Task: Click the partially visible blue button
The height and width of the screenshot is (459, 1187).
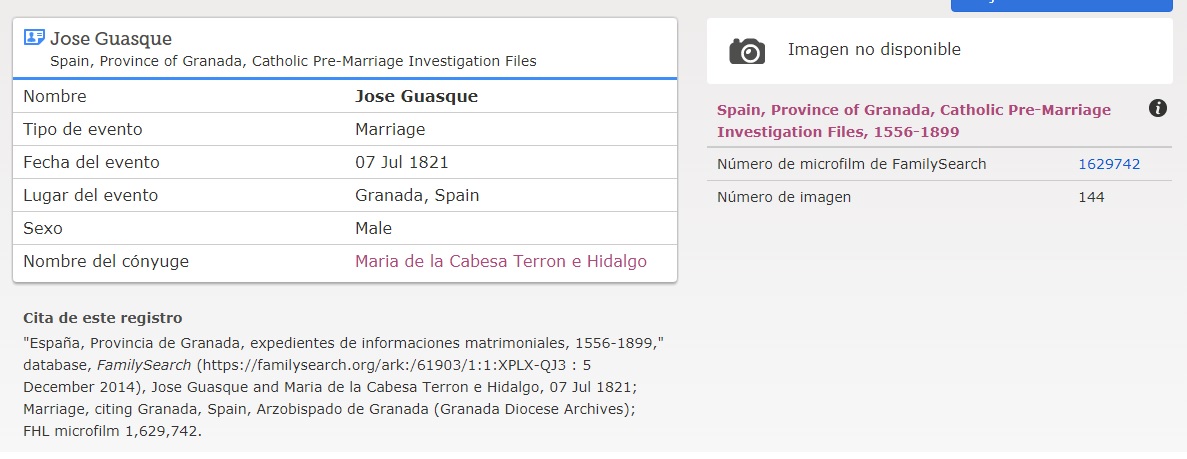Action: [1060, 5]
